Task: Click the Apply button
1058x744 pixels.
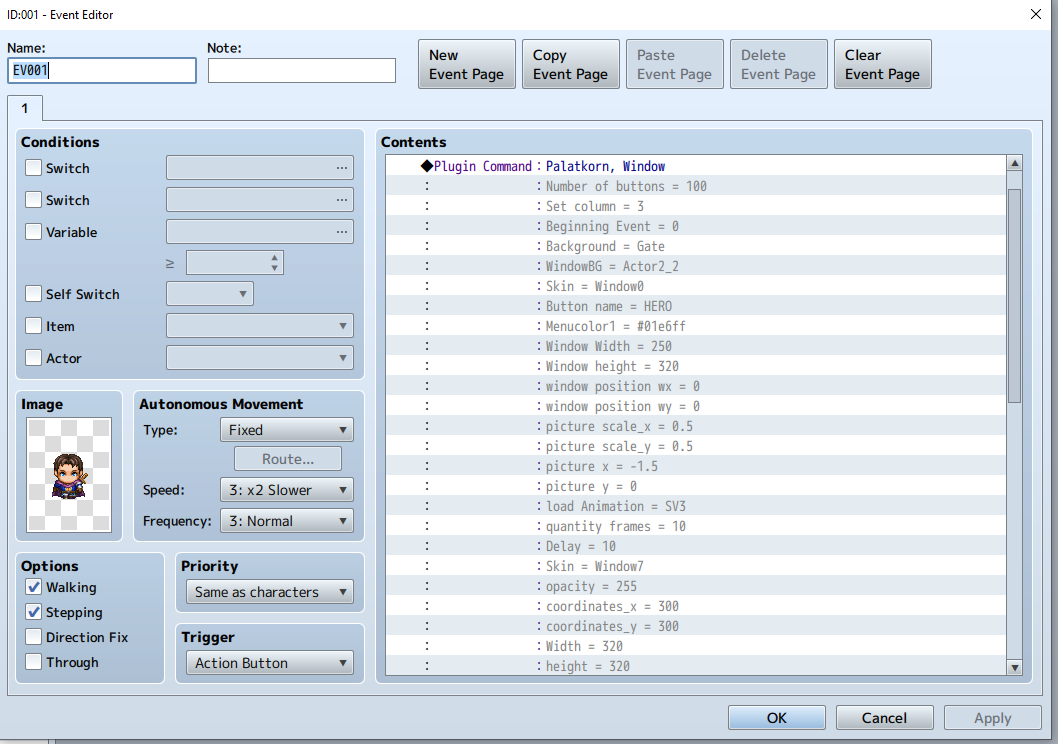Action: (993, 718)
